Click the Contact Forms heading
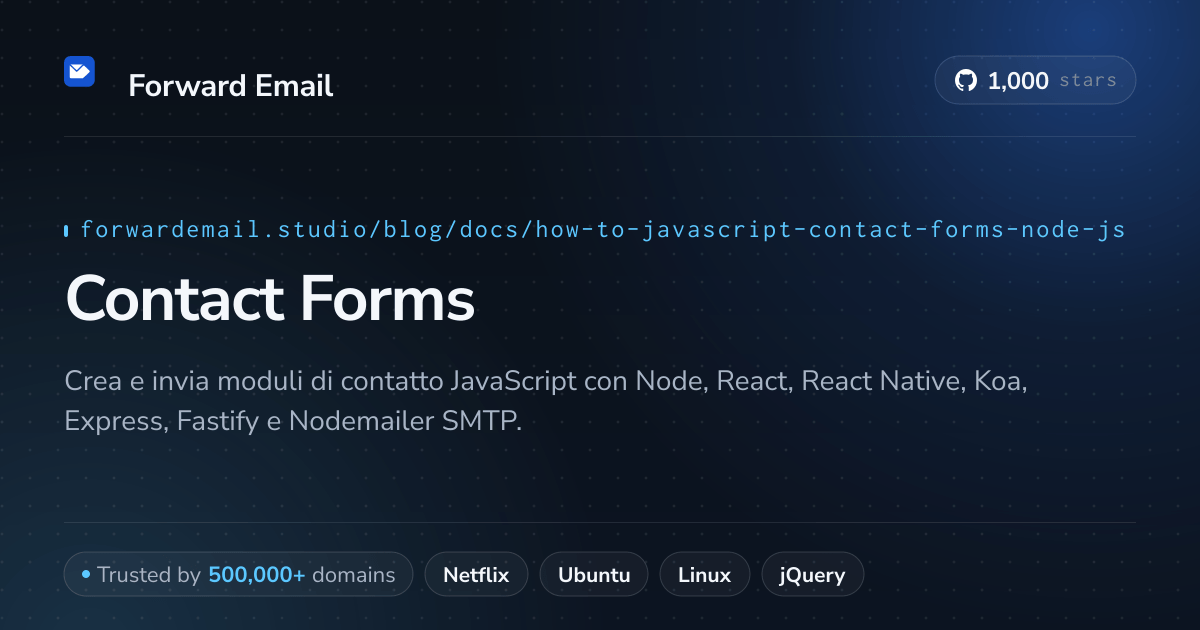1200x630 pixels. [x=270, y=298]
